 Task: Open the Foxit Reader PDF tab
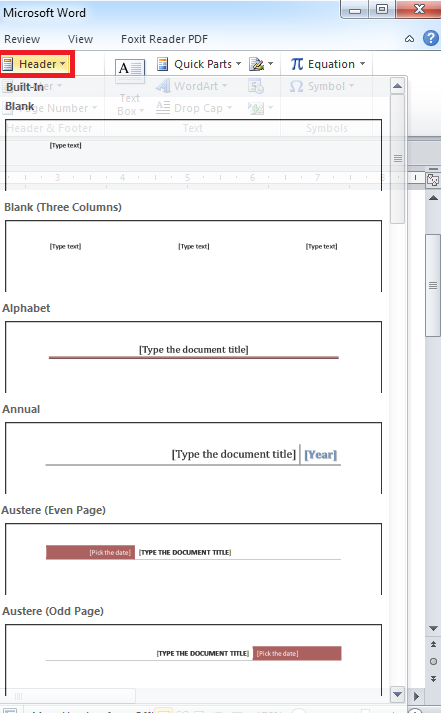coord(164,39)
